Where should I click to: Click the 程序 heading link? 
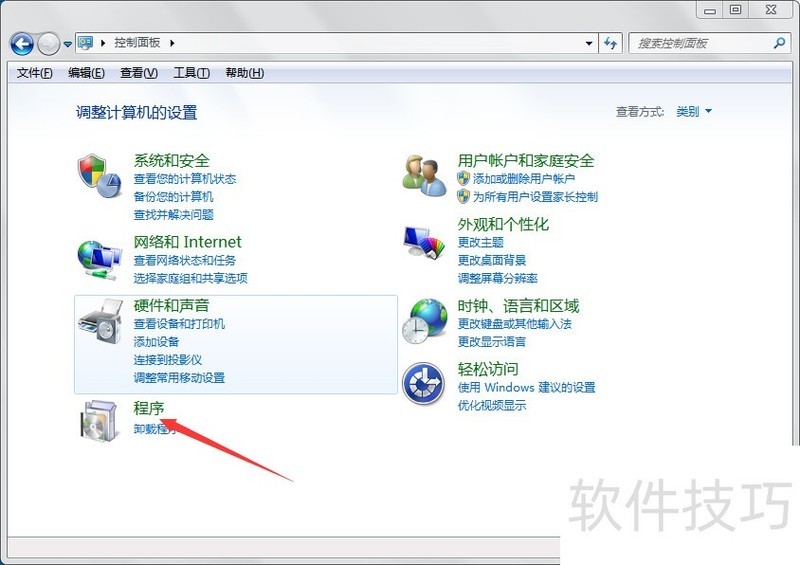tap(149, 407)
